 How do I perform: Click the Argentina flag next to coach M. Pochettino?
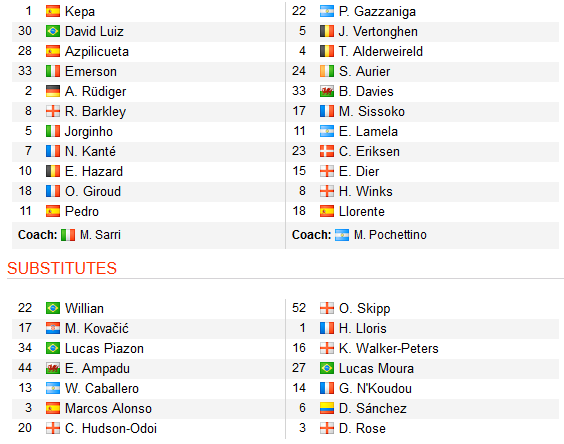tap(342, 235)
